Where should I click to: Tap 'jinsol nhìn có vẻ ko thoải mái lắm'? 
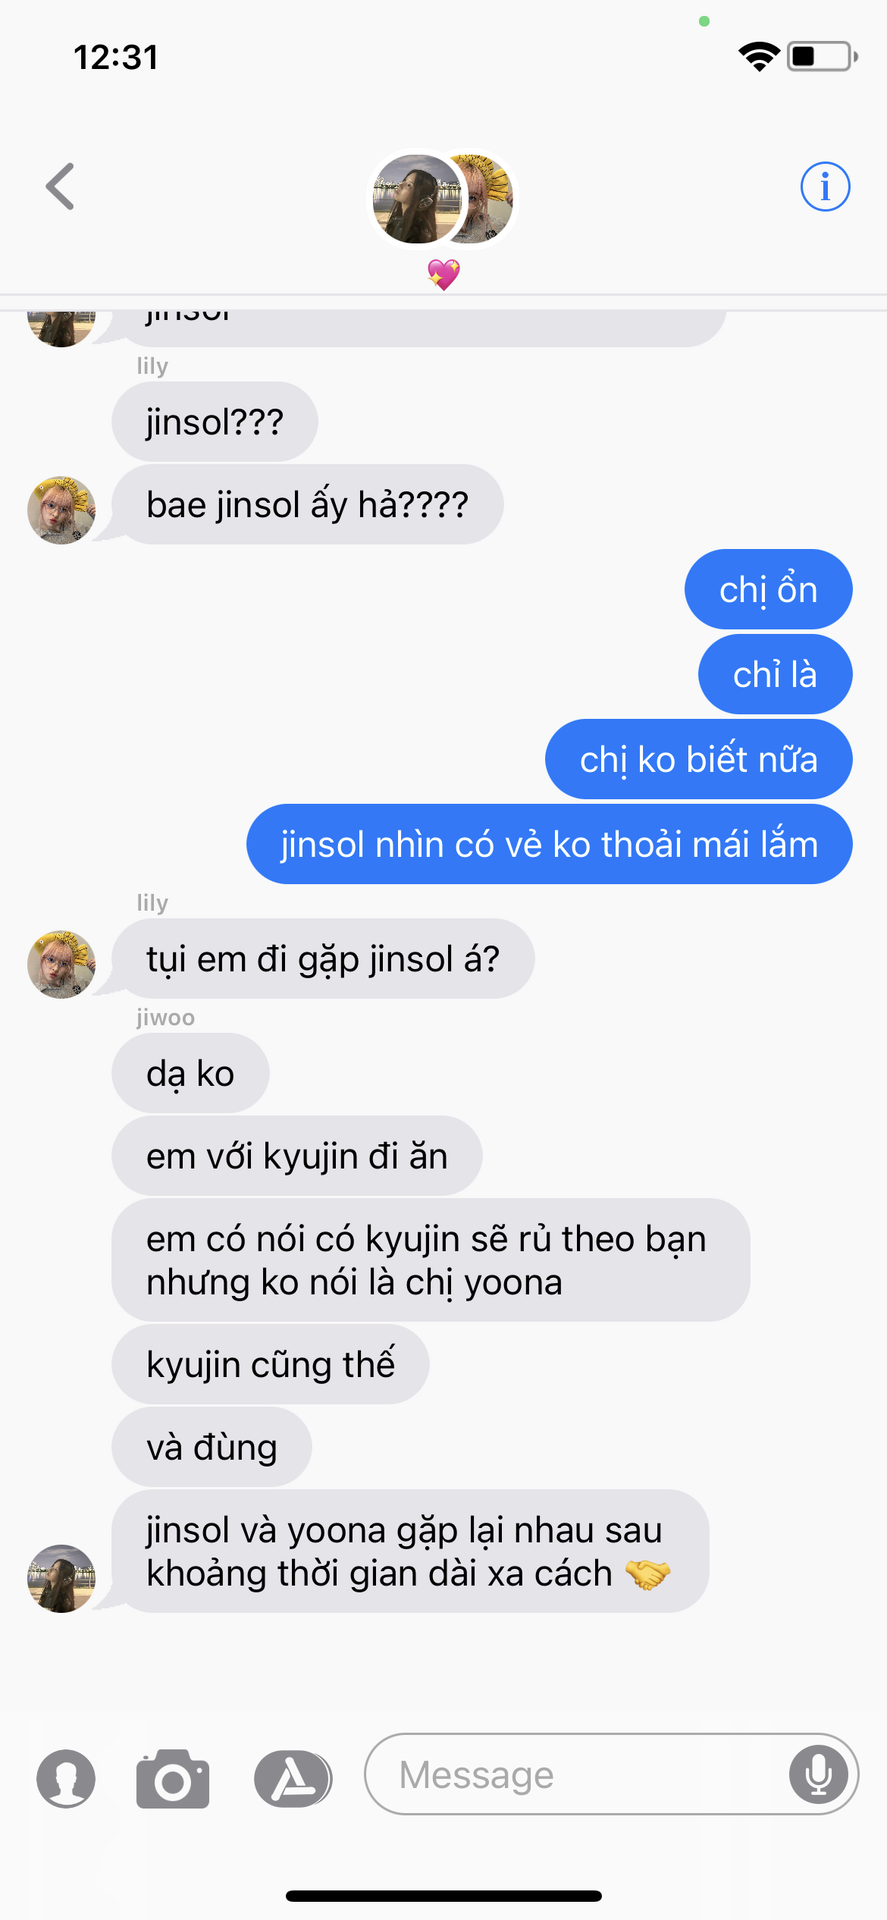[x=550, y=844]
